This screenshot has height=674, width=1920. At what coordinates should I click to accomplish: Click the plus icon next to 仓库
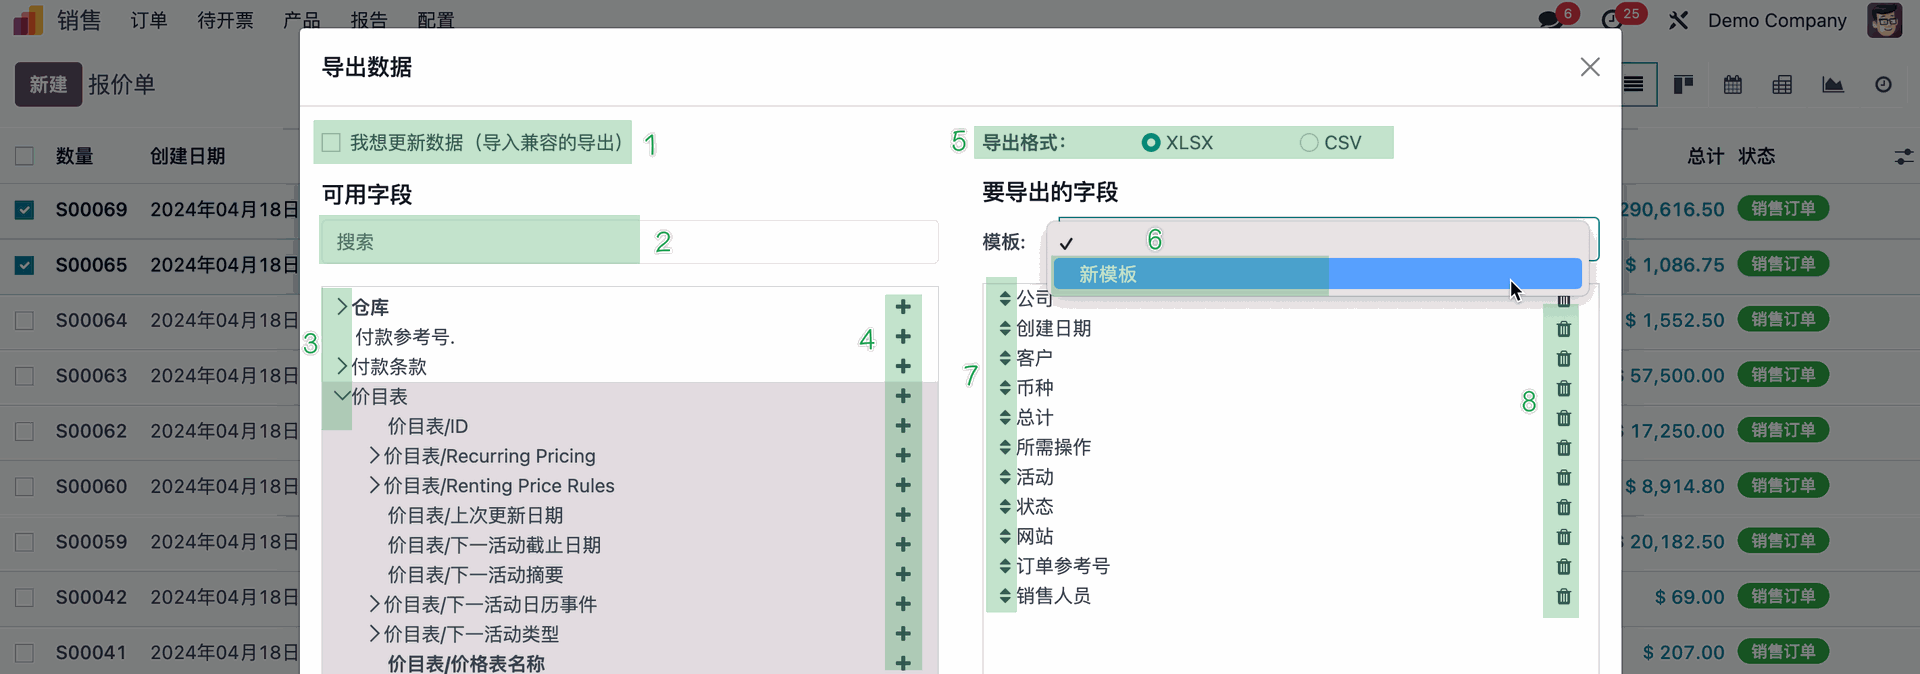(x=902, y=307)
